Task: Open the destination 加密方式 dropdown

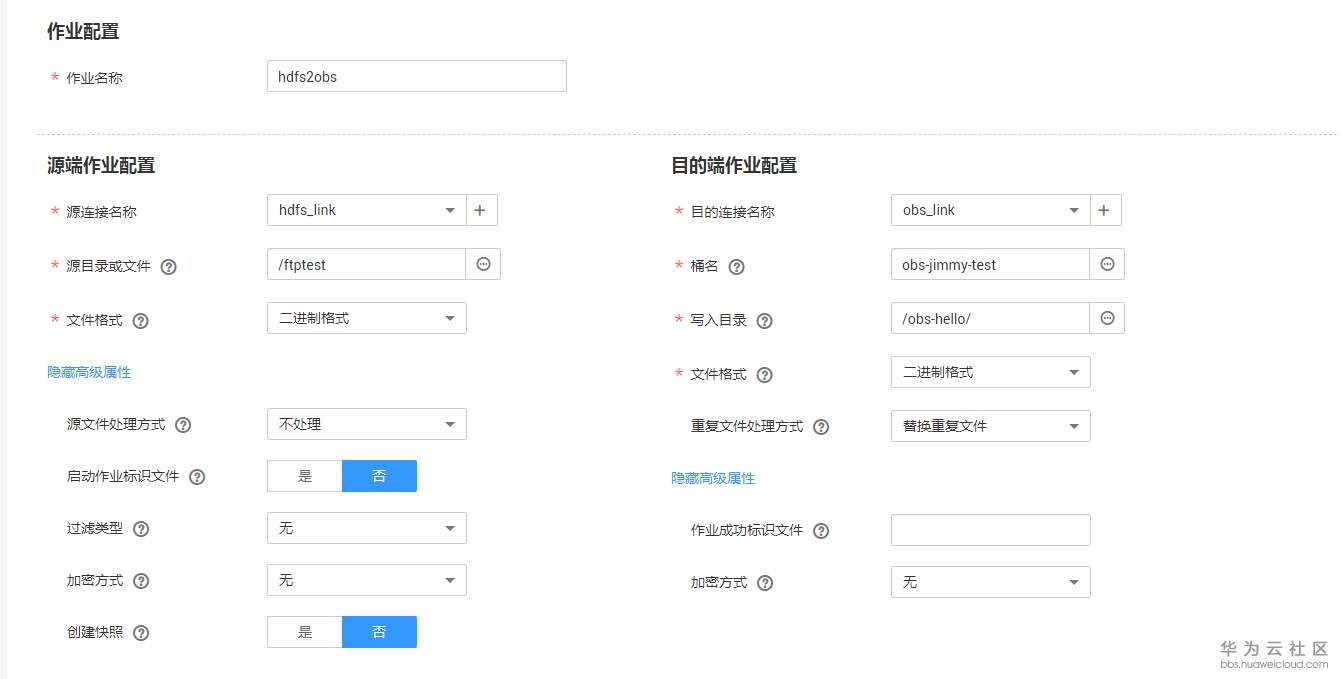Action: coord(990,582)
